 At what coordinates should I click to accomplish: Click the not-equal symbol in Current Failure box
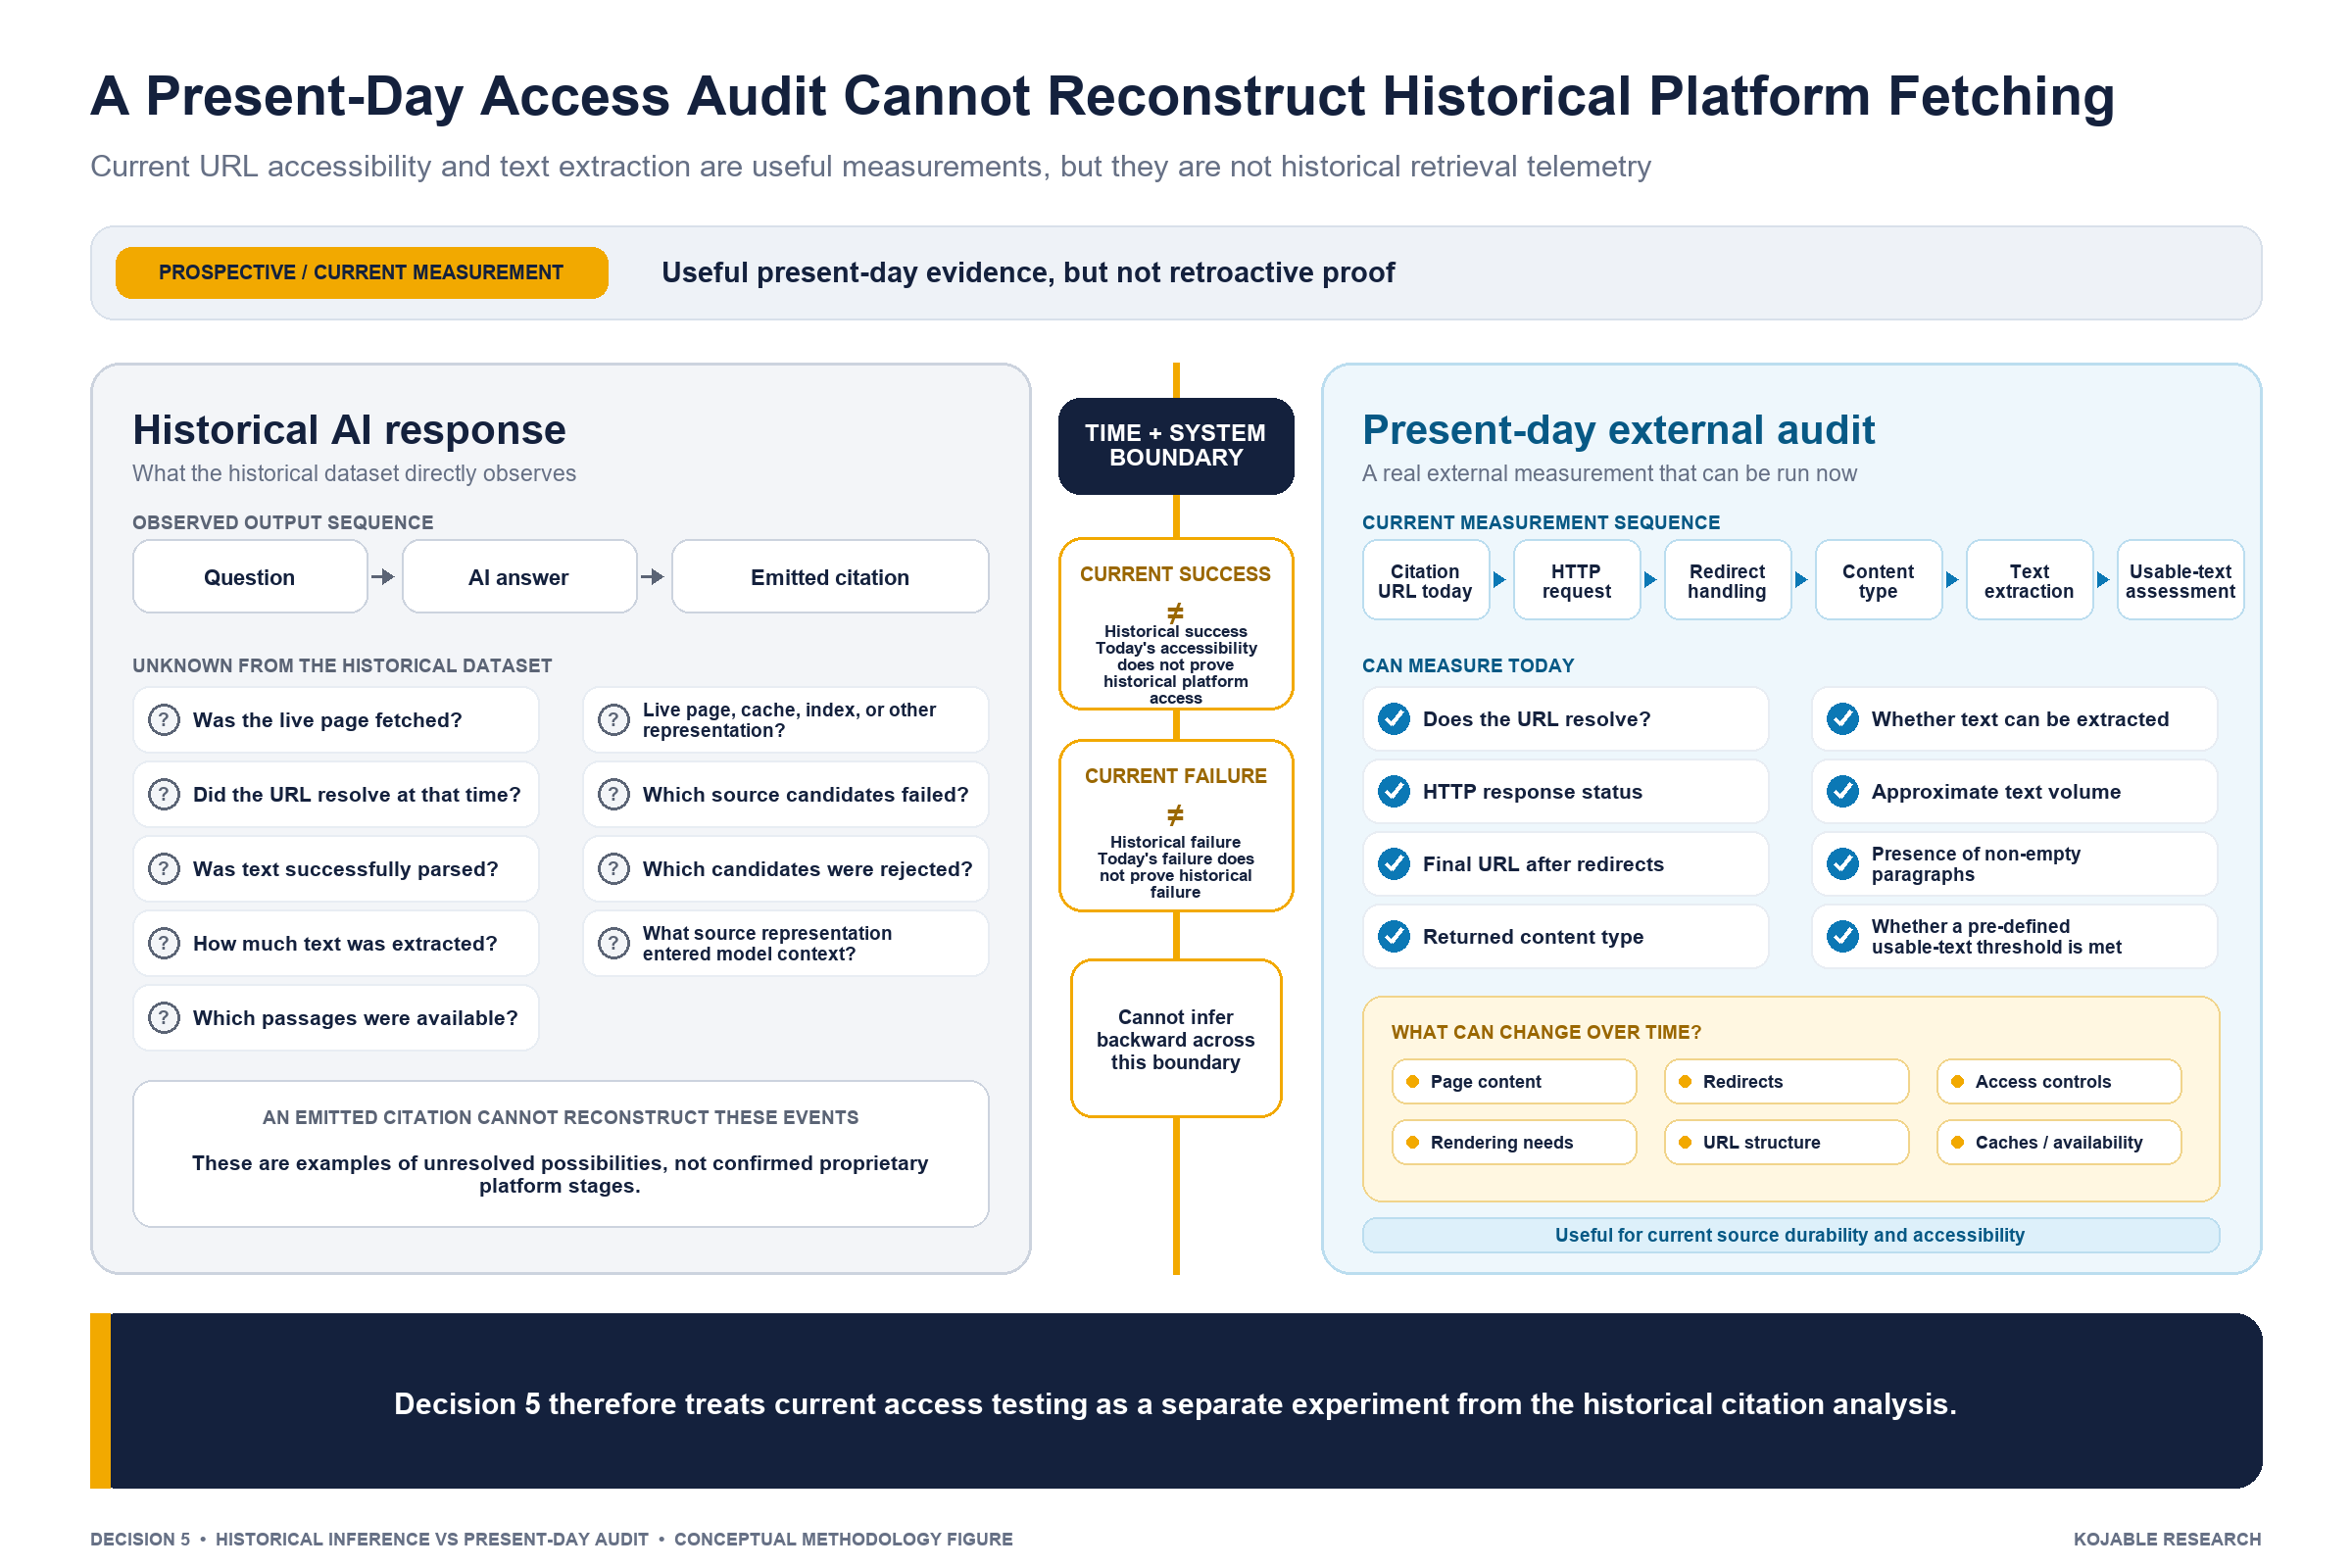coord(1176,815)
